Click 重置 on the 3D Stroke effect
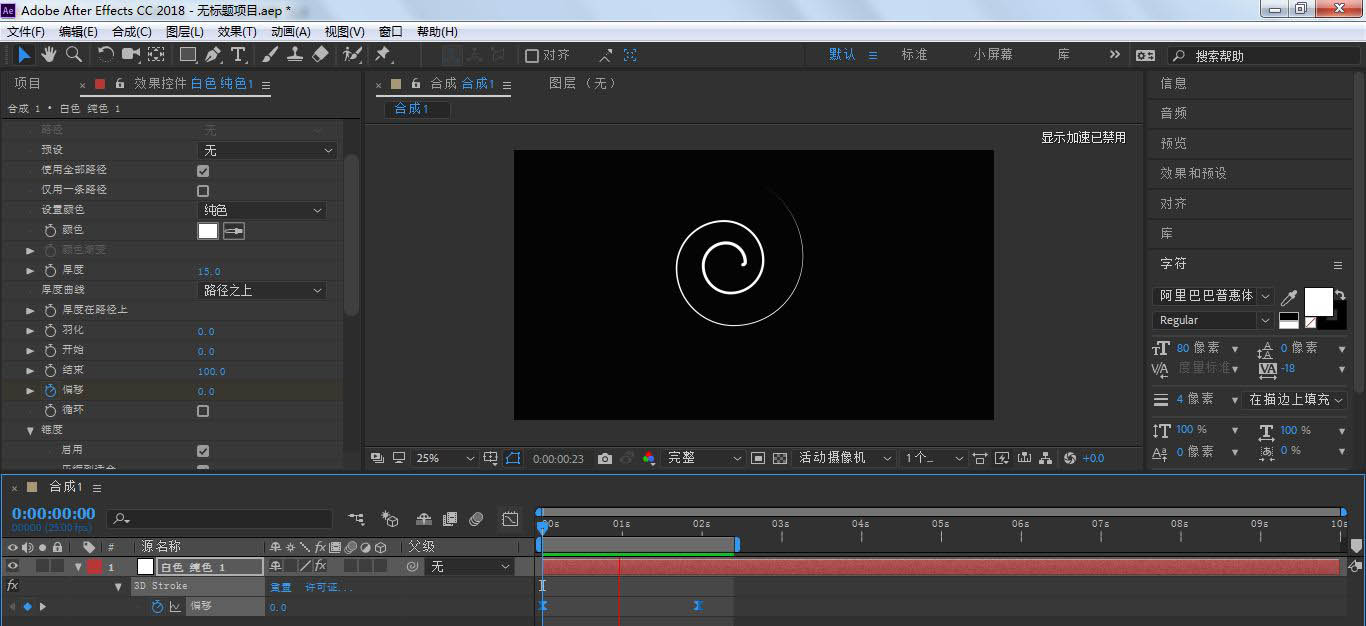This screenshot has height=626, width=1366. pos(281,587)
